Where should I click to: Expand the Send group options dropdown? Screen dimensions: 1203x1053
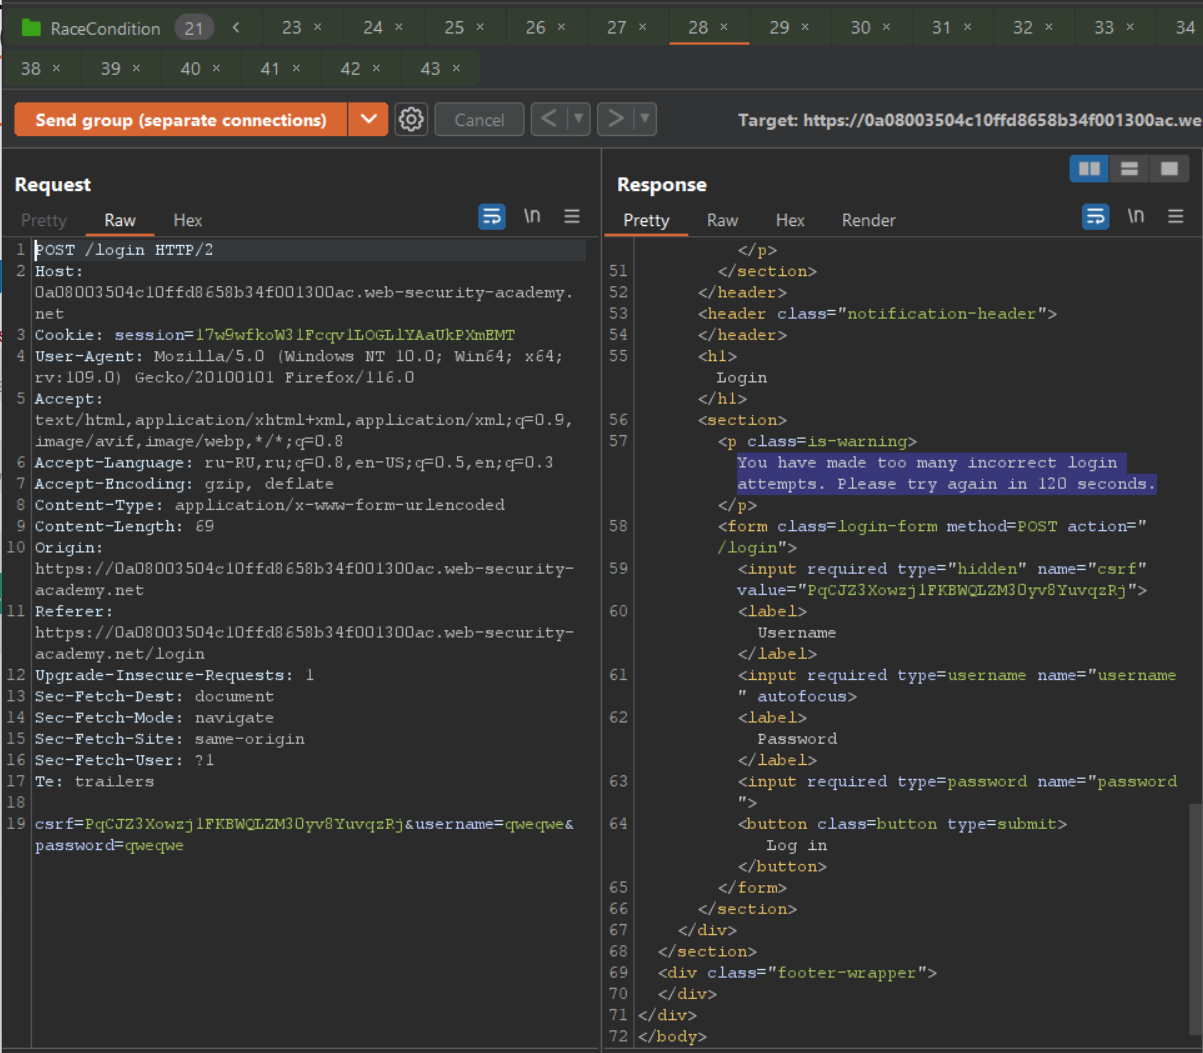click(x=368, y=120)
